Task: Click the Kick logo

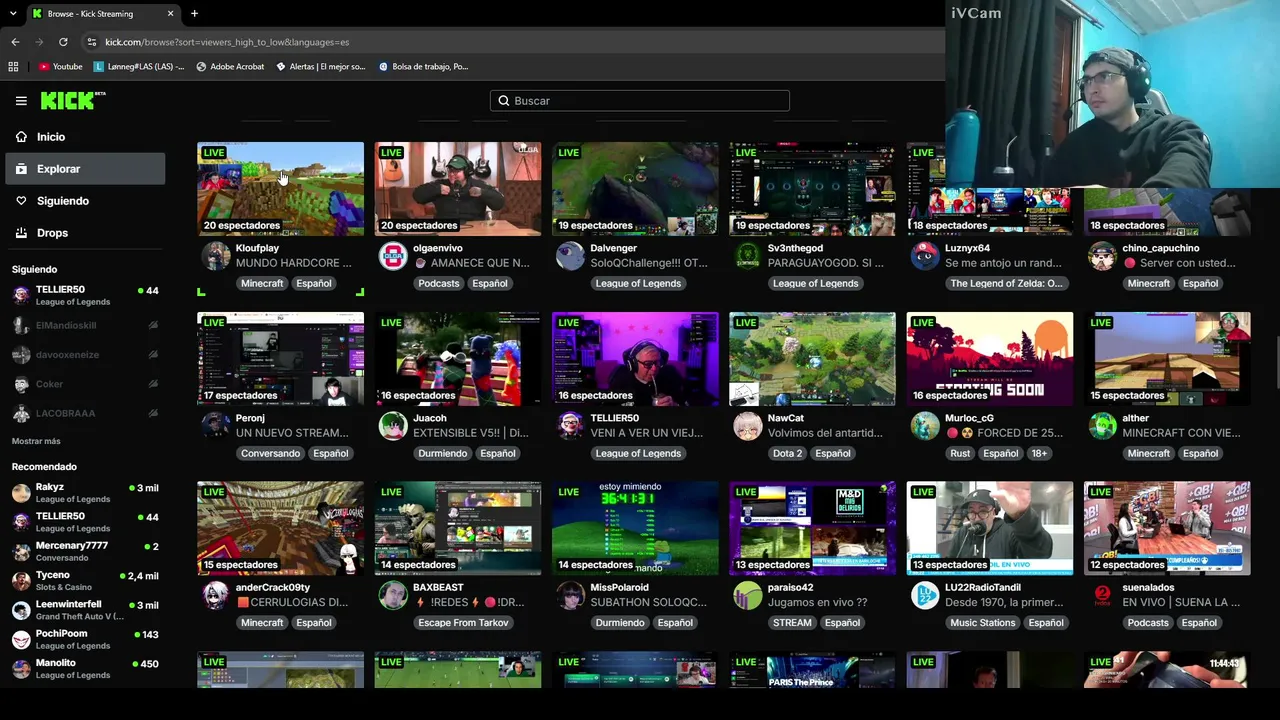Action: pos(72,100)
